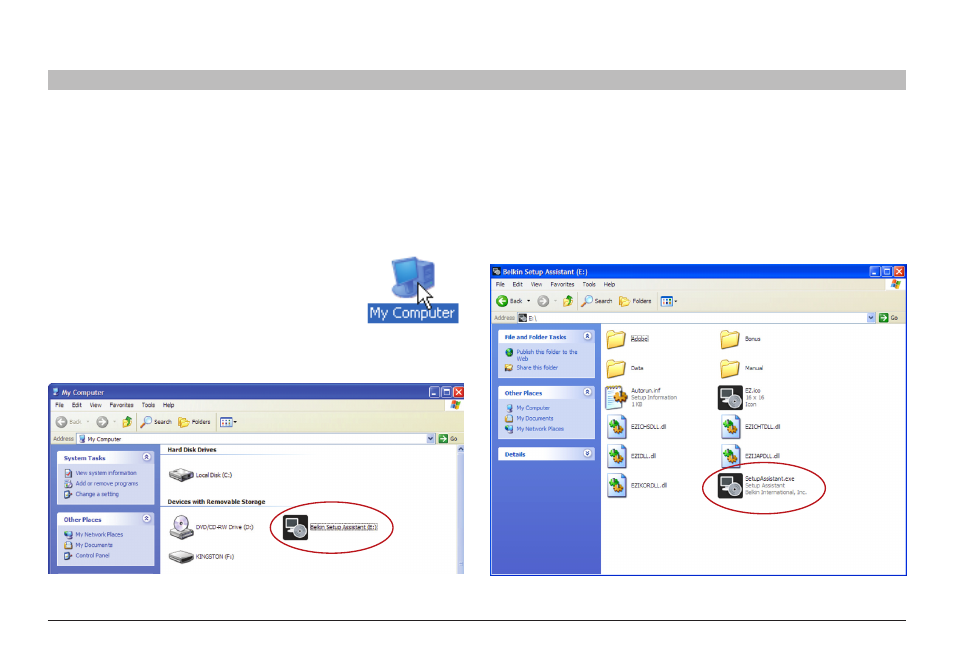The width and height of the screenshot is (954, 668).
Task: Open Favorites menu in My Computer window
Action: pos(122,405)
